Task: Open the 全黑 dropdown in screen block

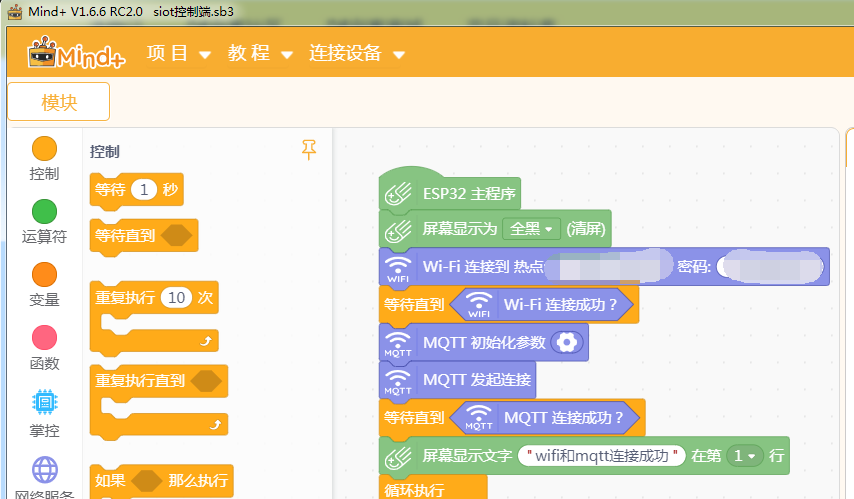Action: [x=531, y=229]
